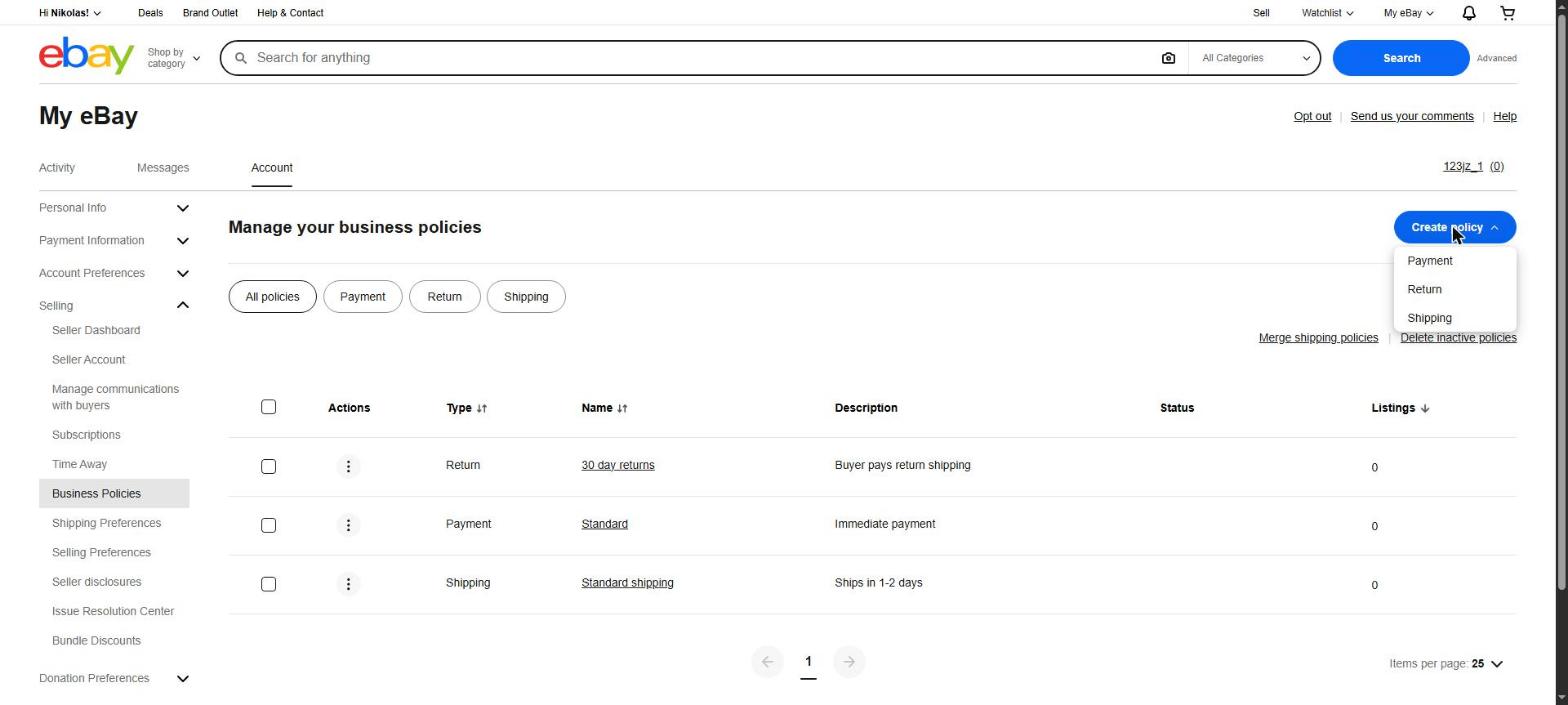1568x705 pixels.
Task: Open the 30 day returns policy link
Action: pyautogui.click(x=618, y=466)
